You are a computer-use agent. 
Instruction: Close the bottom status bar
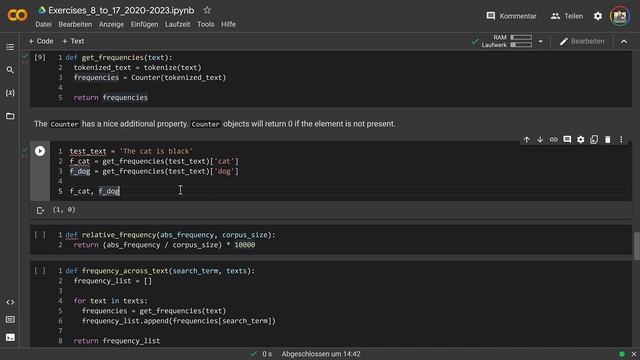click(x=634, y=354)
